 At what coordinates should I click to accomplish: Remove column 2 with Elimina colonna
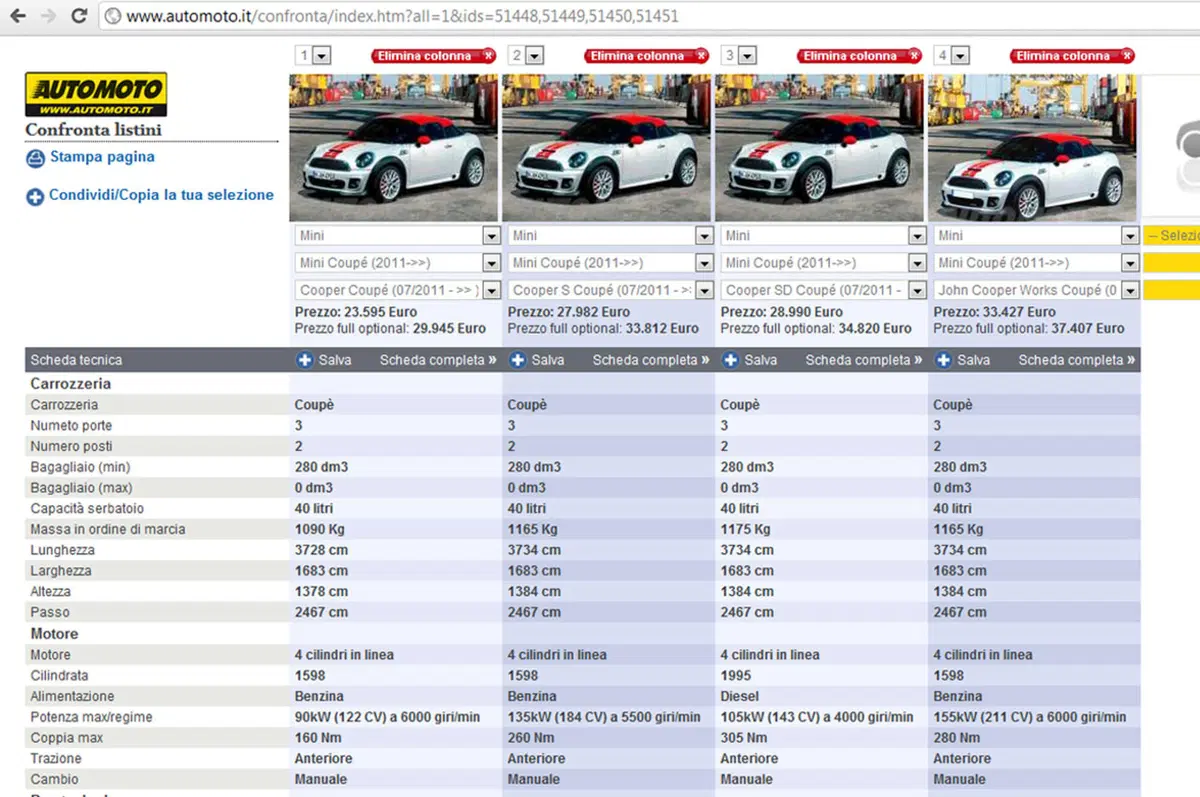coord(647,56)
